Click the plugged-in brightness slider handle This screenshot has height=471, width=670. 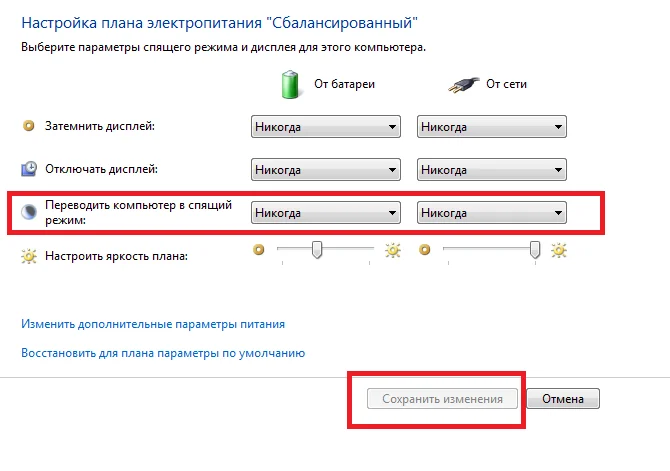(x=536, y=249)
